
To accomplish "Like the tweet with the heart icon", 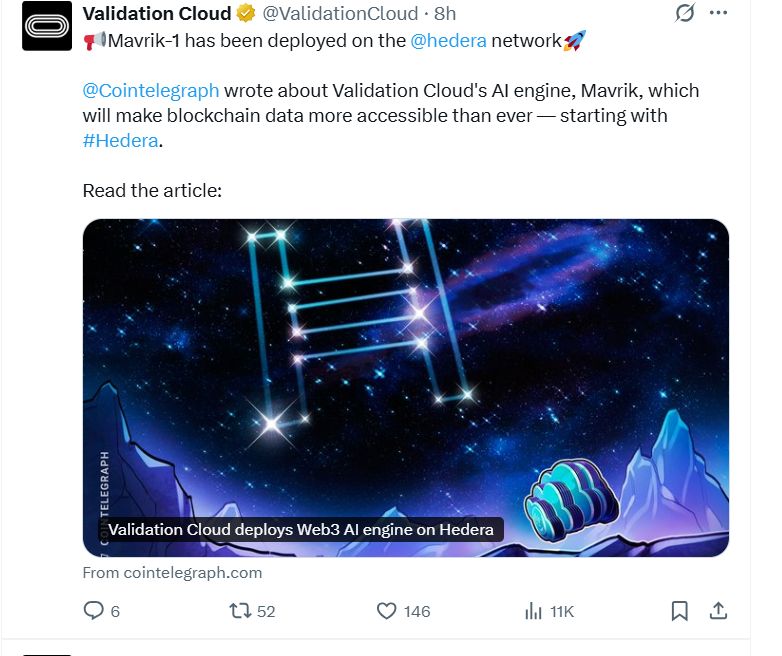I will (386, 610).
